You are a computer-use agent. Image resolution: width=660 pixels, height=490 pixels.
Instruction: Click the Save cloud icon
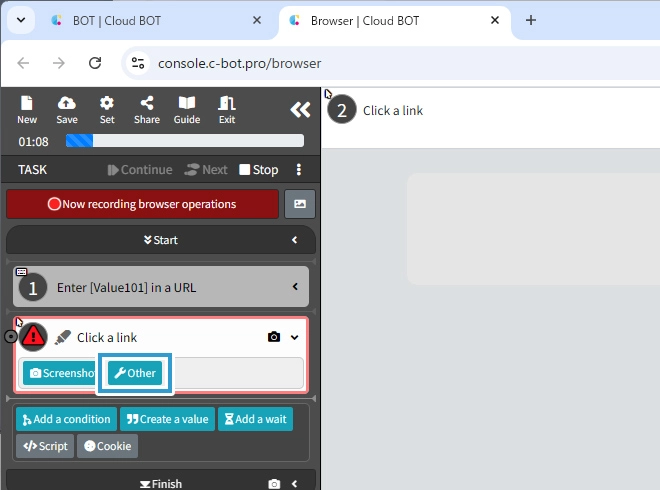pyautogui.click(x=67, y=109)
